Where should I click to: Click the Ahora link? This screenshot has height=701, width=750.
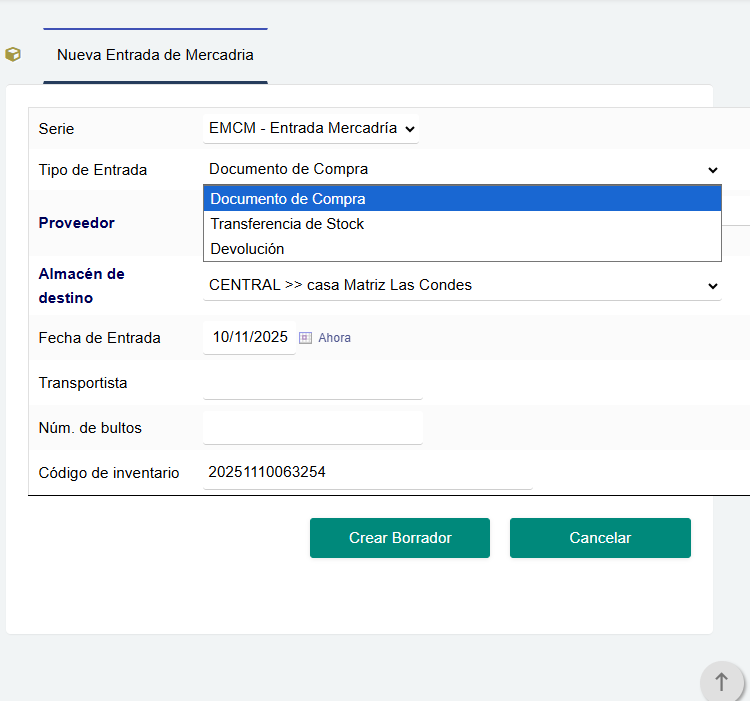(x=334, y=338)
